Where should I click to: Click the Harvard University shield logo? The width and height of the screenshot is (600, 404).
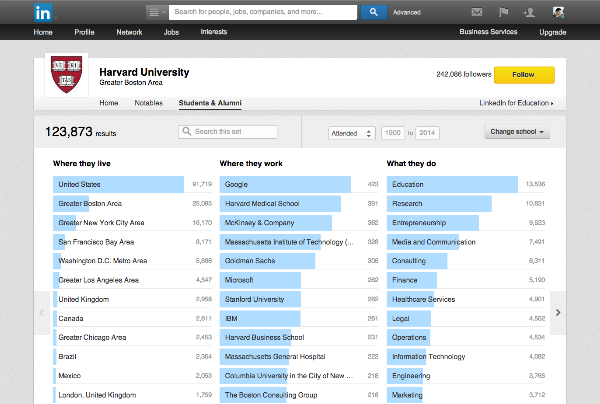click(x=67, y=75)
